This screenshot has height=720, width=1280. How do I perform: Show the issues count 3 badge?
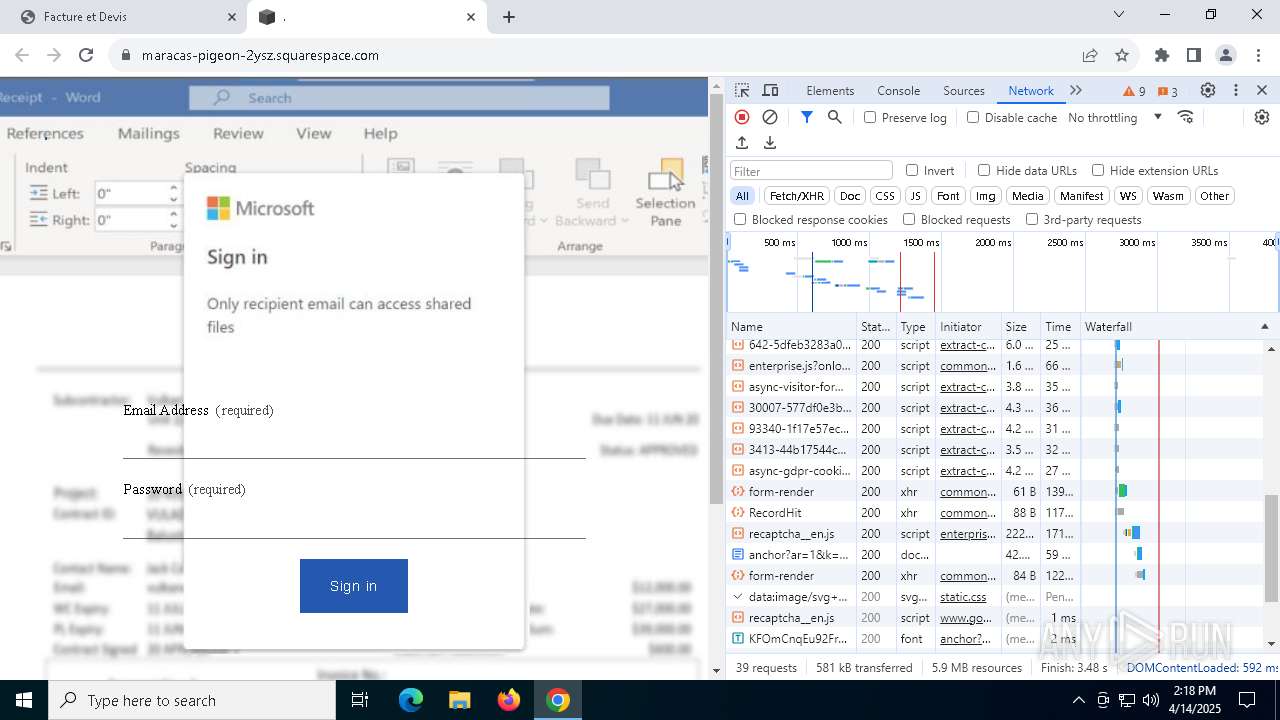coord(1168,91)
